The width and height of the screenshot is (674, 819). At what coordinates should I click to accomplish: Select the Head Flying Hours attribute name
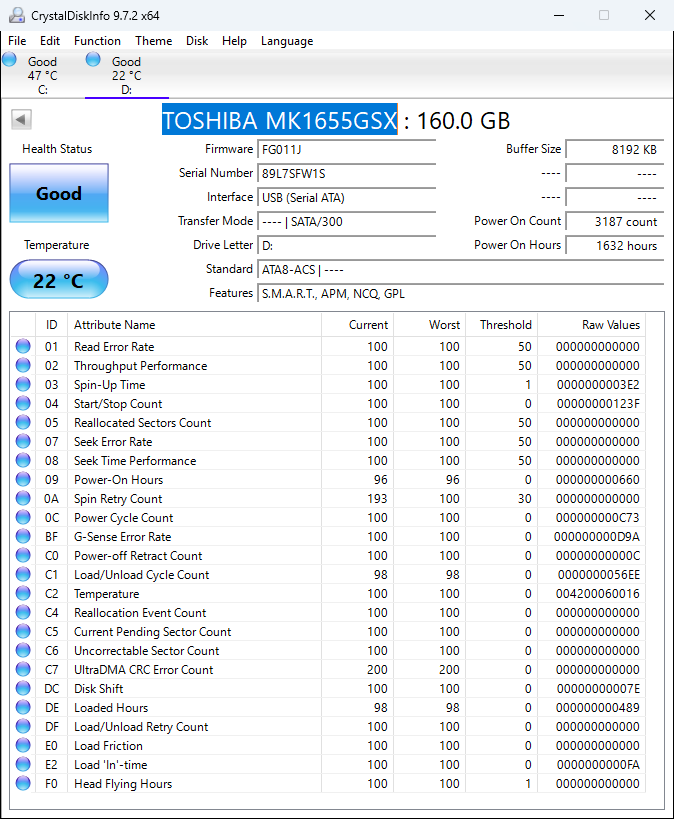(x=123, y=784)
